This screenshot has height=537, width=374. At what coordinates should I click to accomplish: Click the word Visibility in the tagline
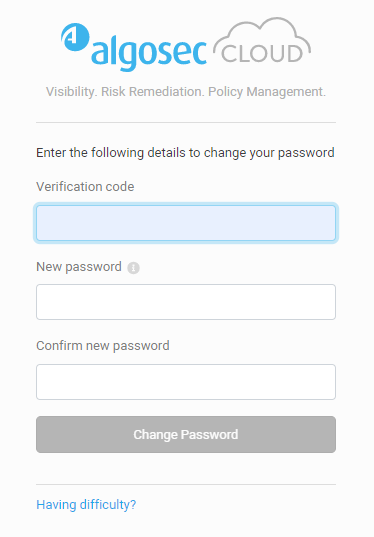pyautogui.click(x=72, y=92)
